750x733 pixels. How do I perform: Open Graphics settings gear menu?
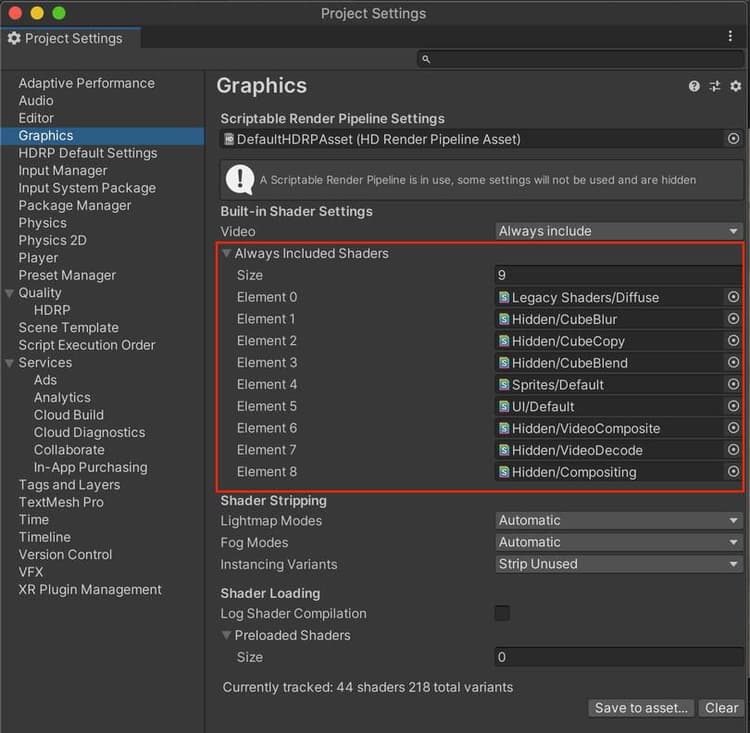[735, 86]
